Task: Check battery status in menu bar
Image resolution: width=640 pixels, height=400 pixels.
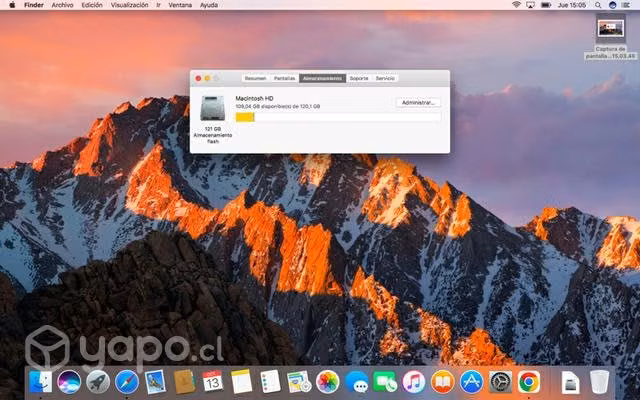Action: pos(546,5)
